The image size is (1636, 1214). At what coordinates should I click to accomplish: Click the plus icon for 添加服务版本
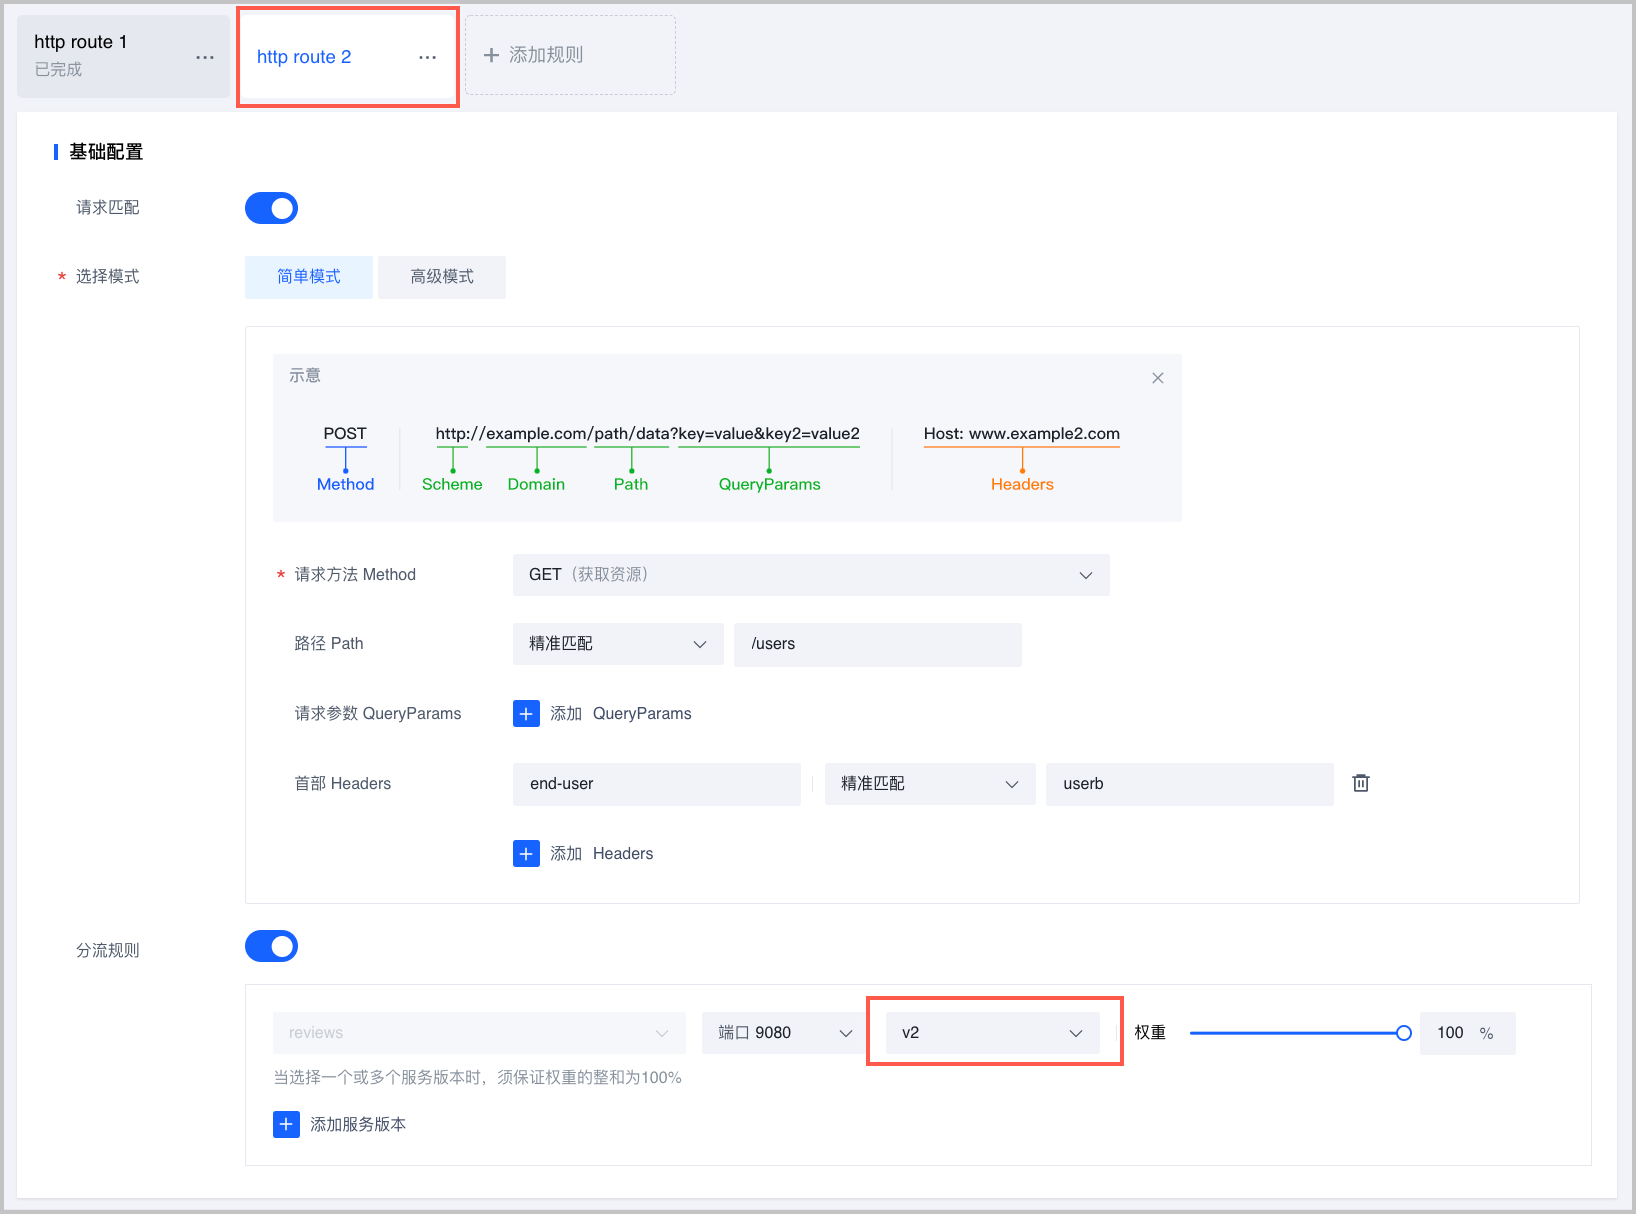[x=286, y=1124]
